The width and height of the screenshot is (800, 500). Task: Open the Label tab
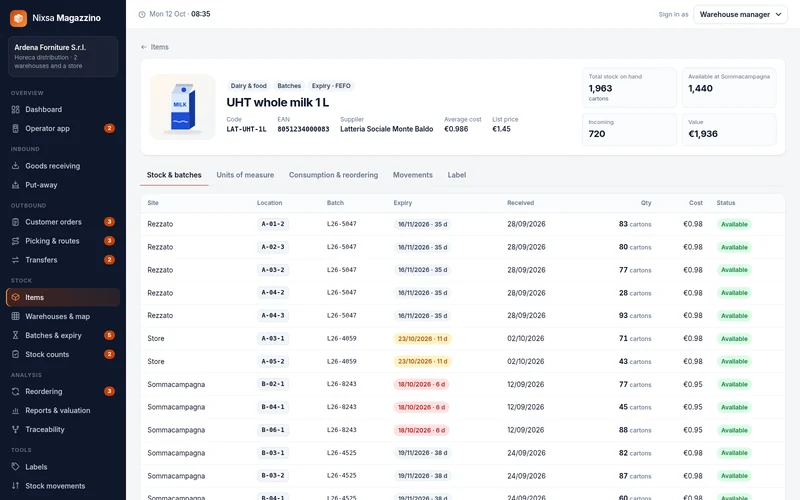point(457,175)
